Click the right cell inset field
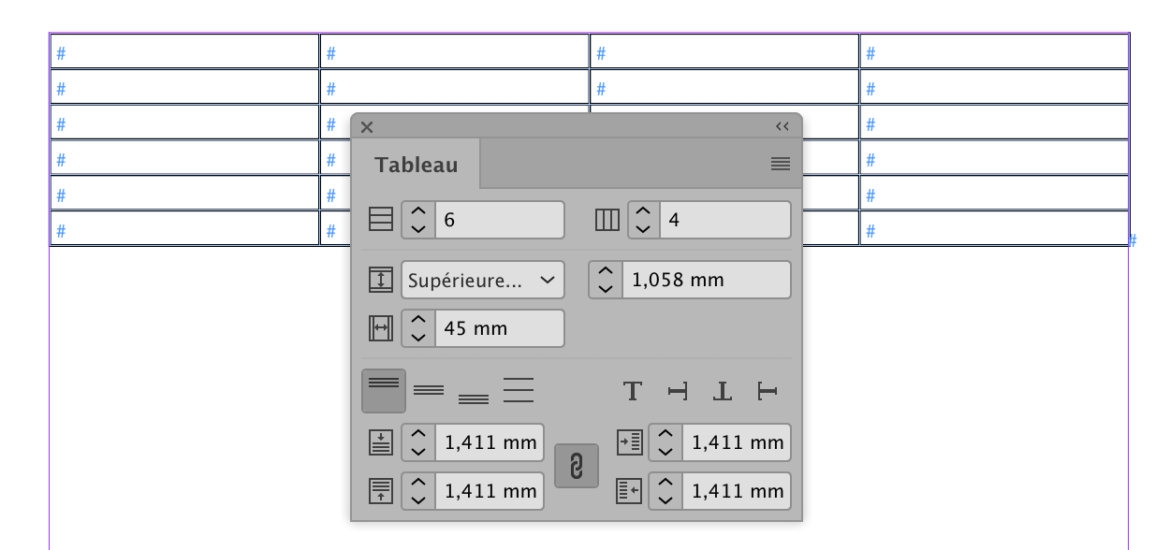This screenshot has width=1170, height=550. [x=736, y=491]
